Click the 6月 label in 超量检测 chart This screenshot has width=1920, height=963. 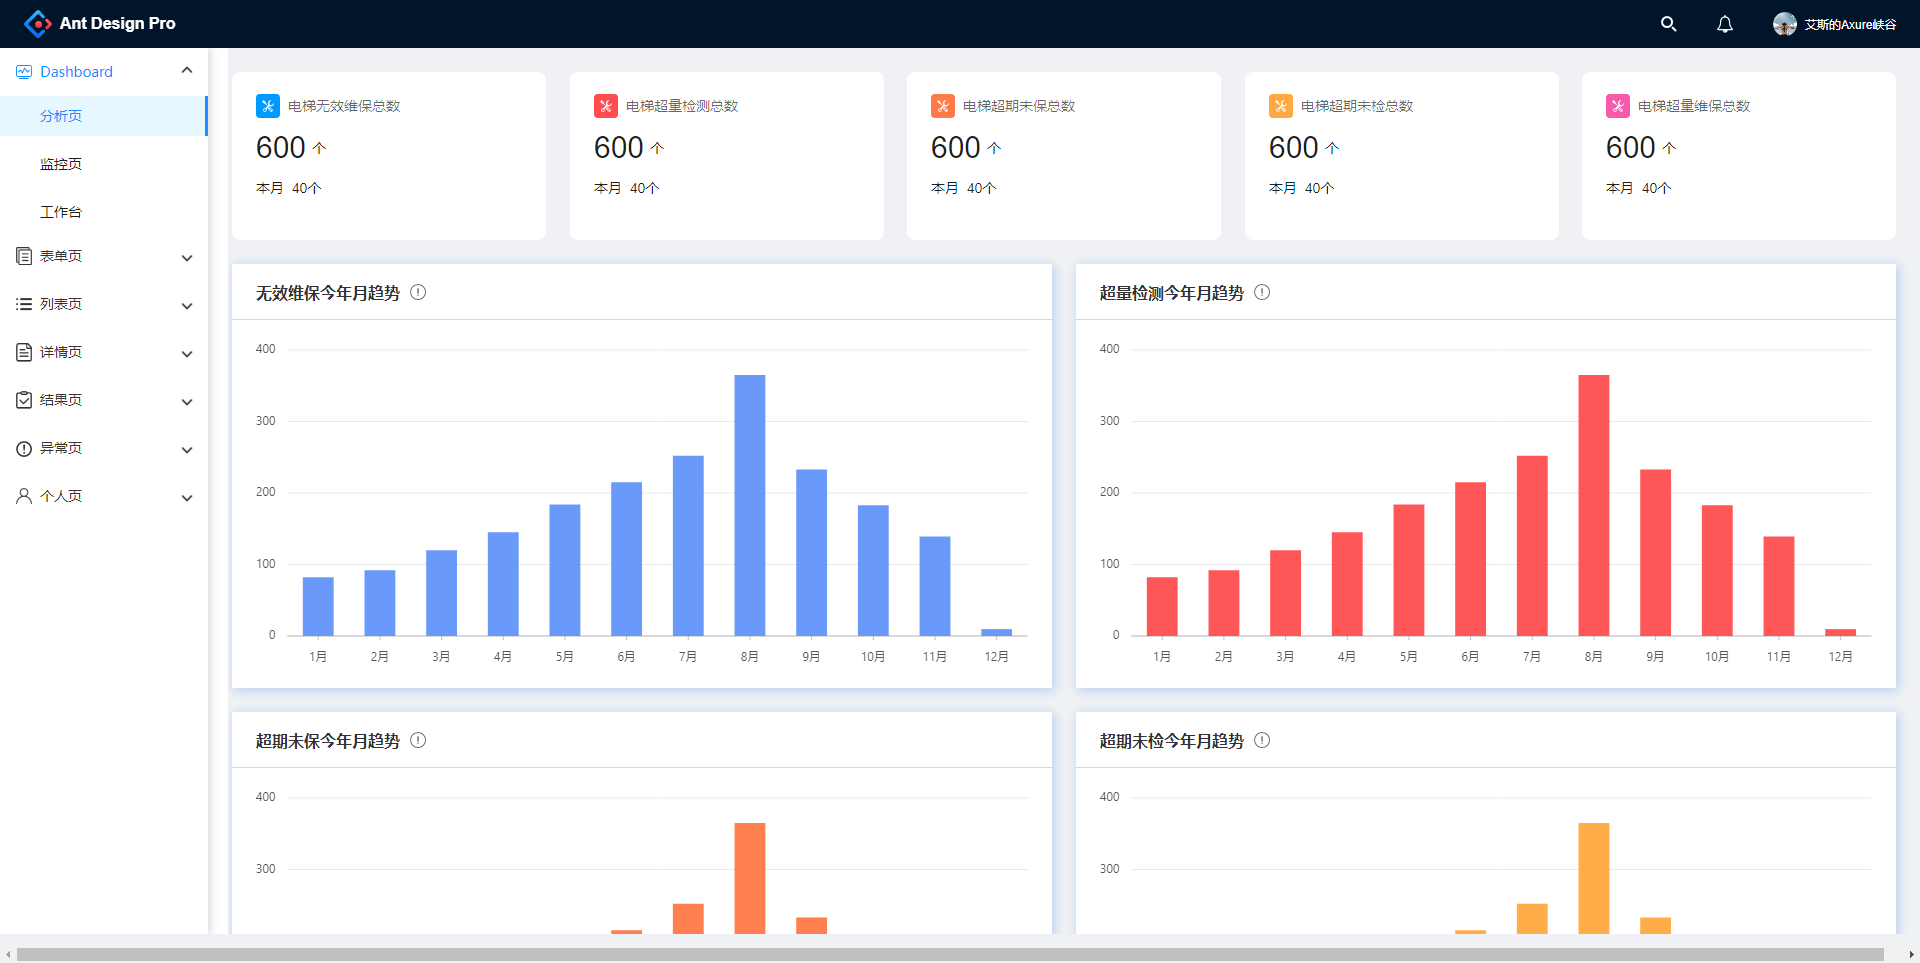pyautogui.click(x=1470, y=656)
